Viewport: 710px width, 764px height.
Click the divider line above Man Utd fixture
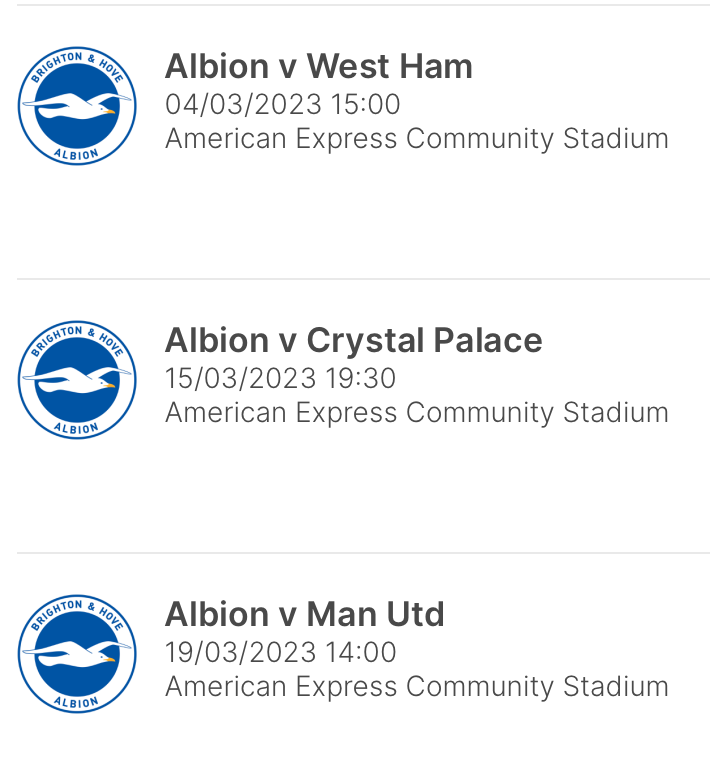point(363,553)
